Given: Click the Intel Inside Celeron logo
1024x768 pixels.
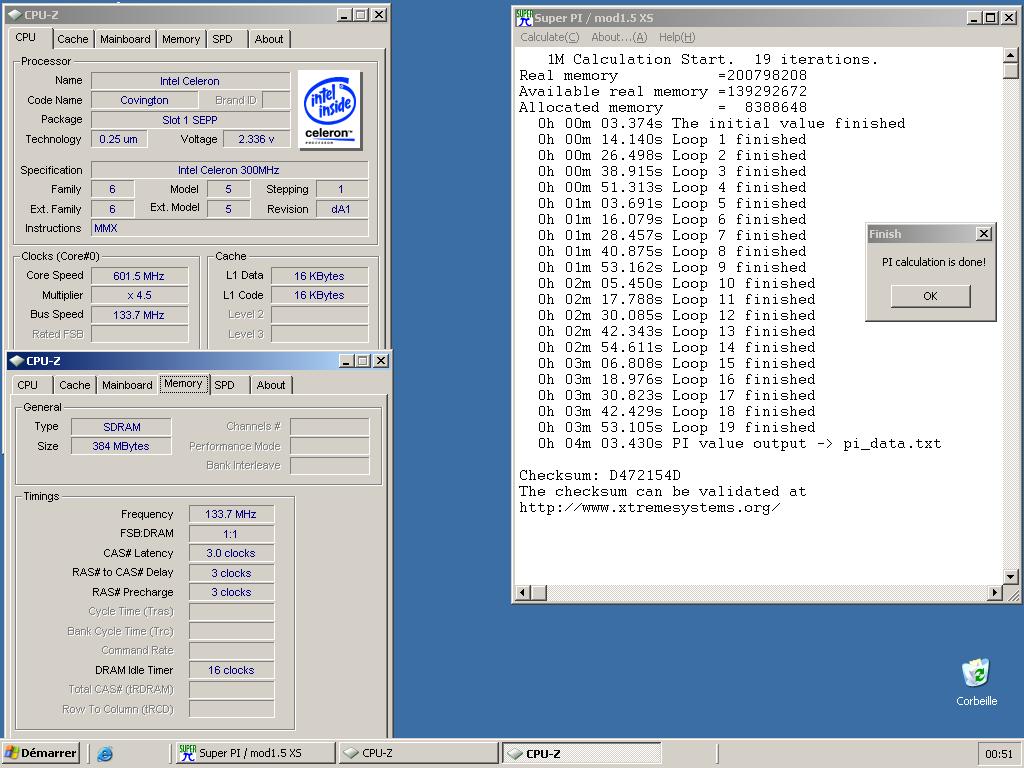Looking at the screenshot, I should click(330, 110).
